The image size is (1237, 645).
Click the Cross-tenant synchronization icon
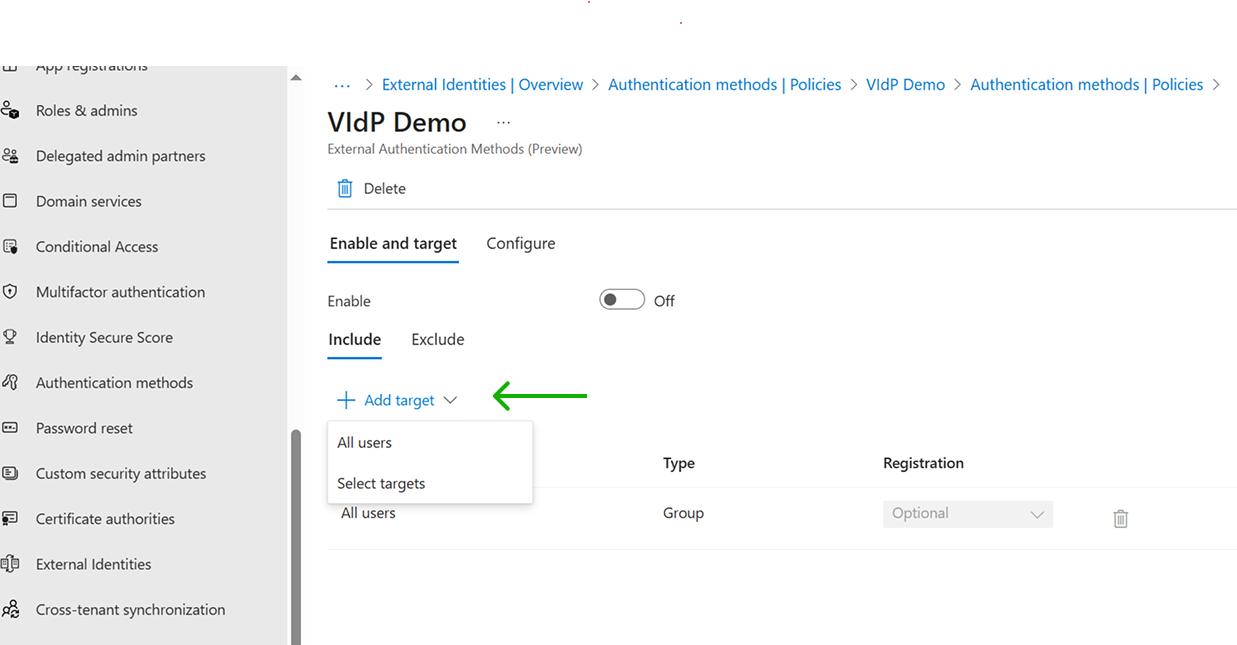pyautogui.click(x=10, y=609)
